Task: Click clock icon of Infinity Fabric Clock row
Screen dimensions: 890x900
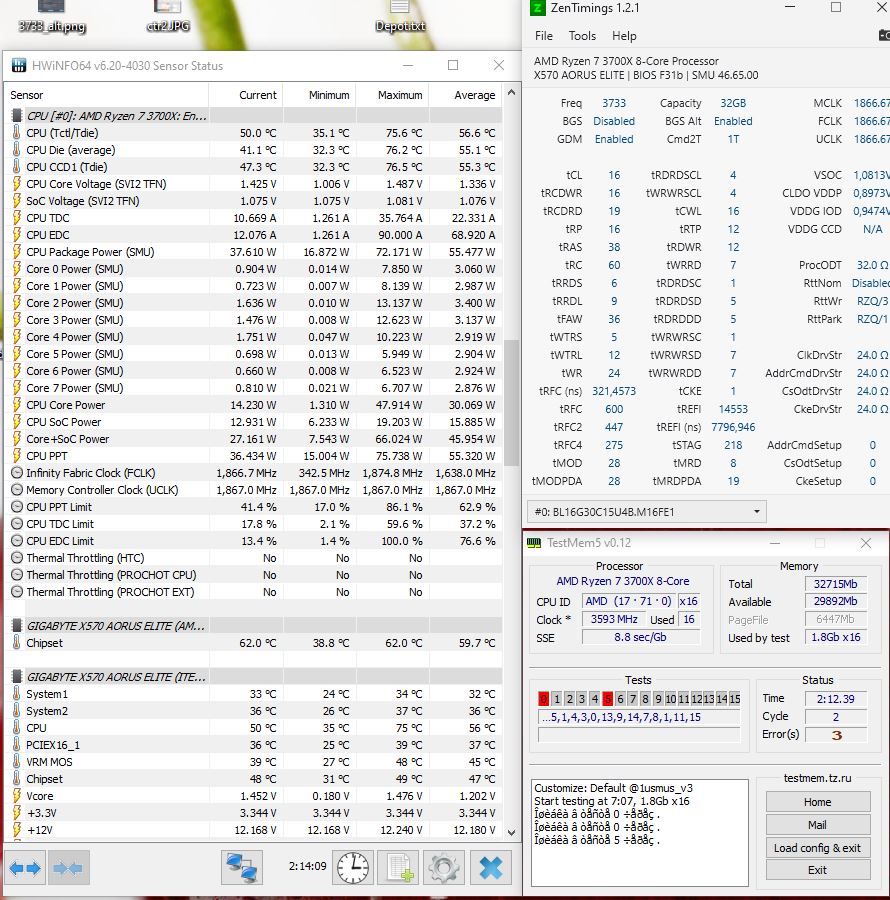Action: pos(17,473)
